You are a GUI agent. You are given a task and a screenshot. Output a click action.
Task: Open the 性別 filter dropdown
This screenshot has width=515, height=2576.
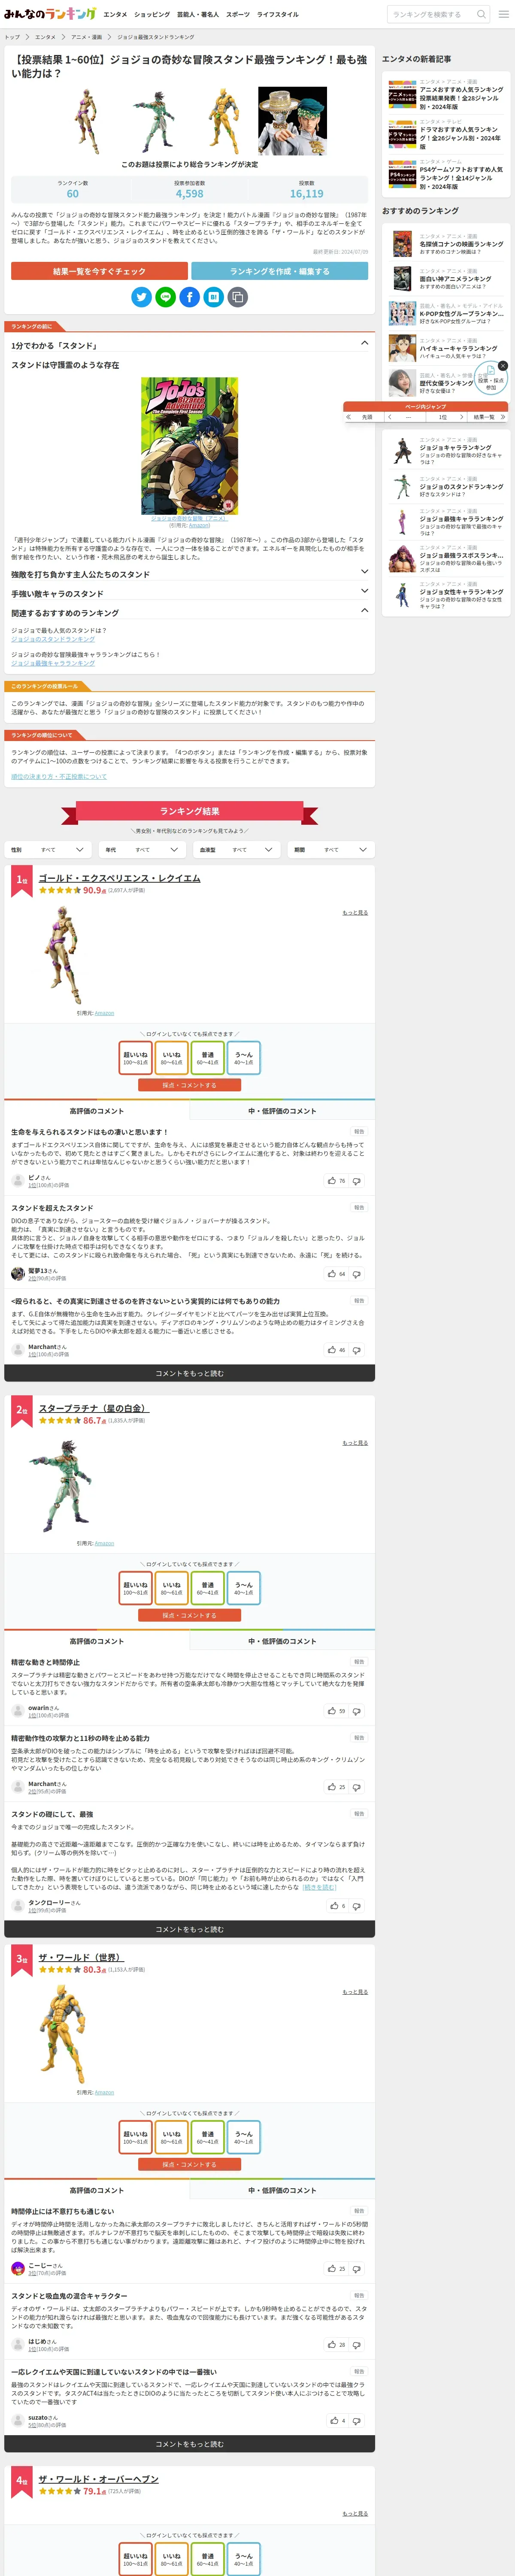point(49,850)
